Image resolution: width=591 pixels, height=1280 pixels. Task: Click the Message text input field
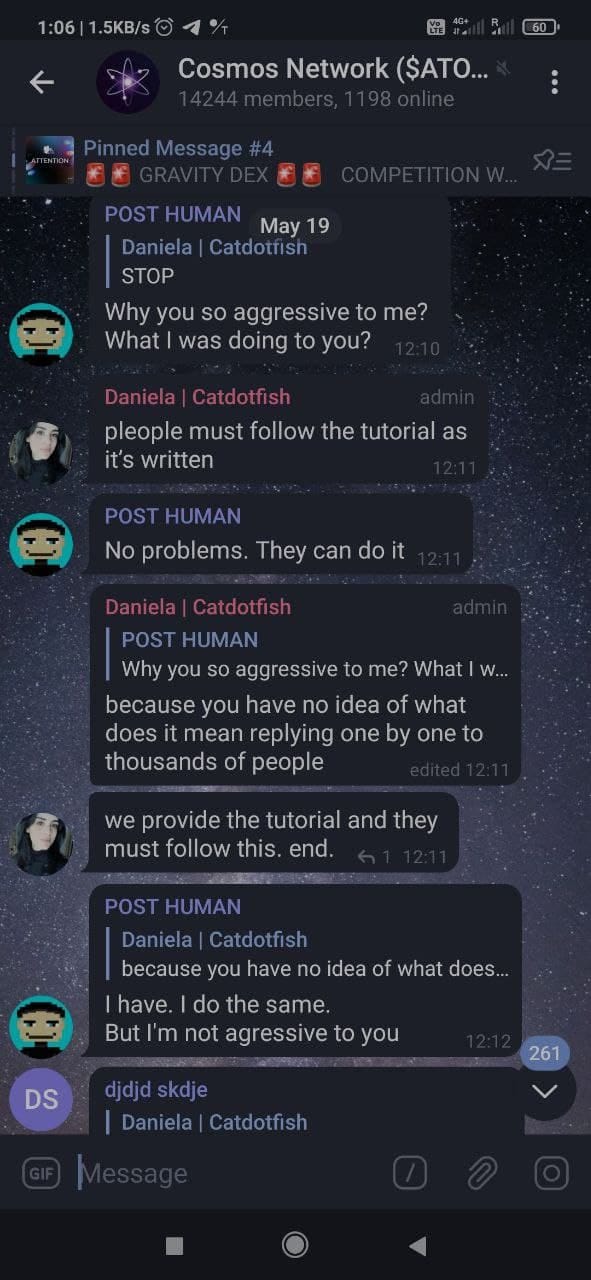(x=230, y=1173)
